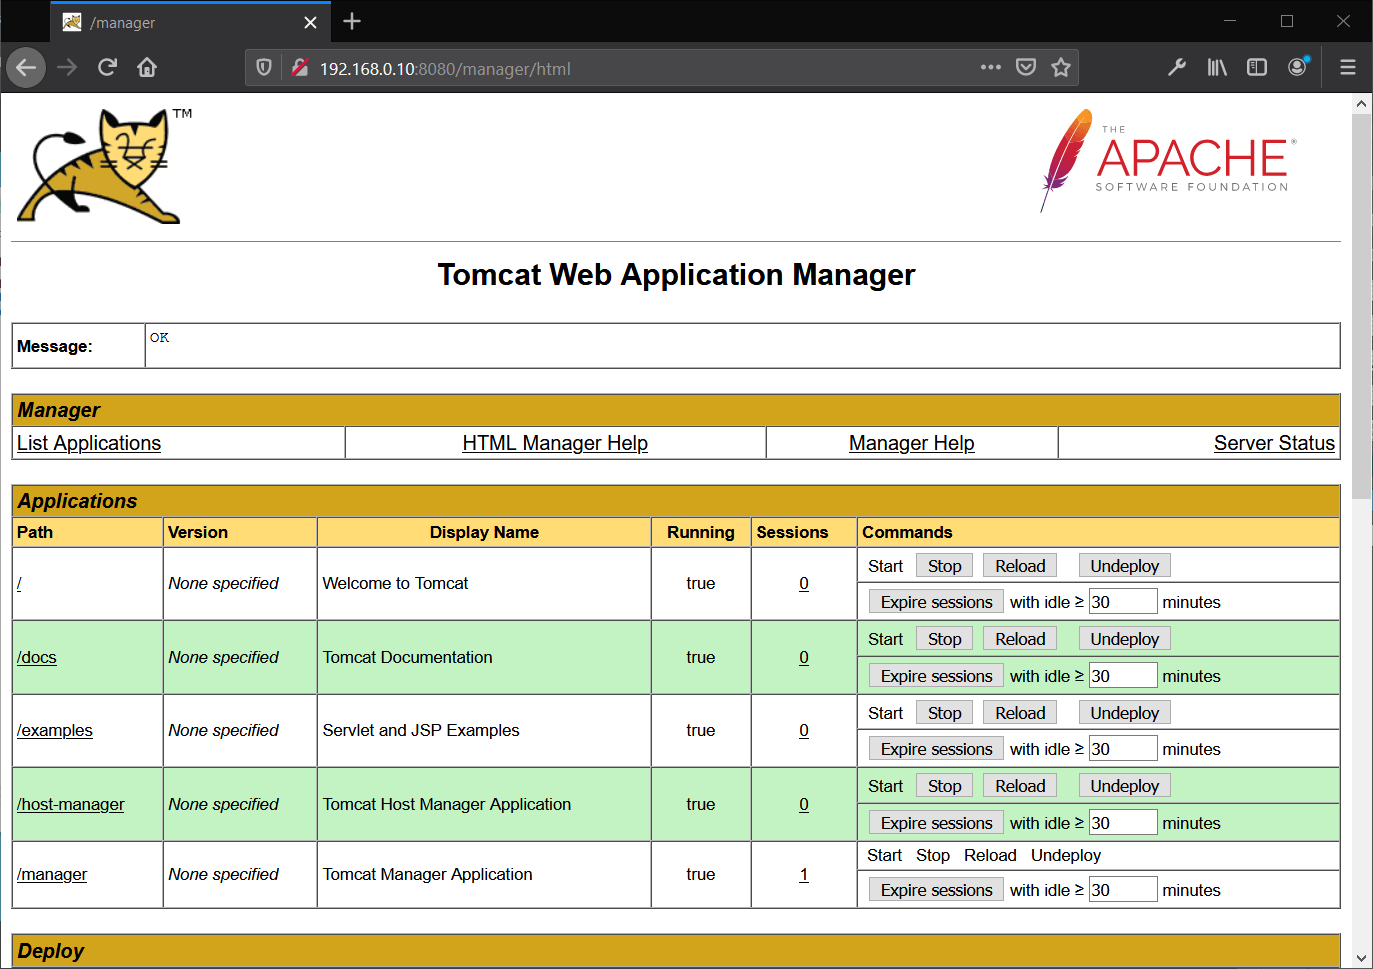
Task: Undeploy the /host-manager application
Action: tap(1124, 786)
